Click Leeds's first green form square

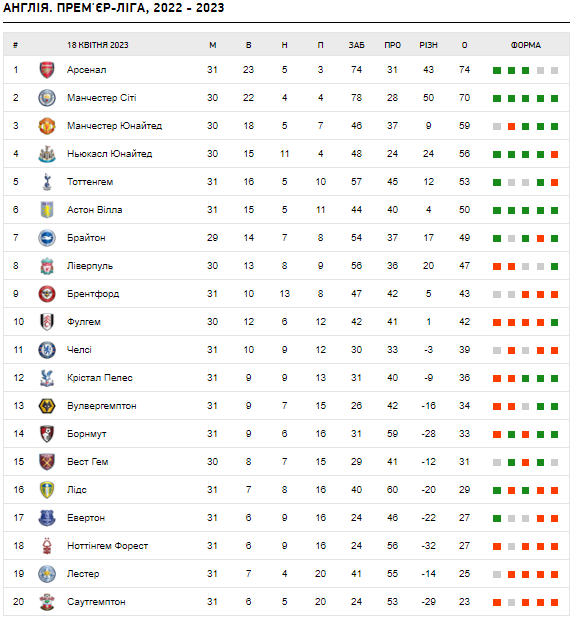[497, 490]
